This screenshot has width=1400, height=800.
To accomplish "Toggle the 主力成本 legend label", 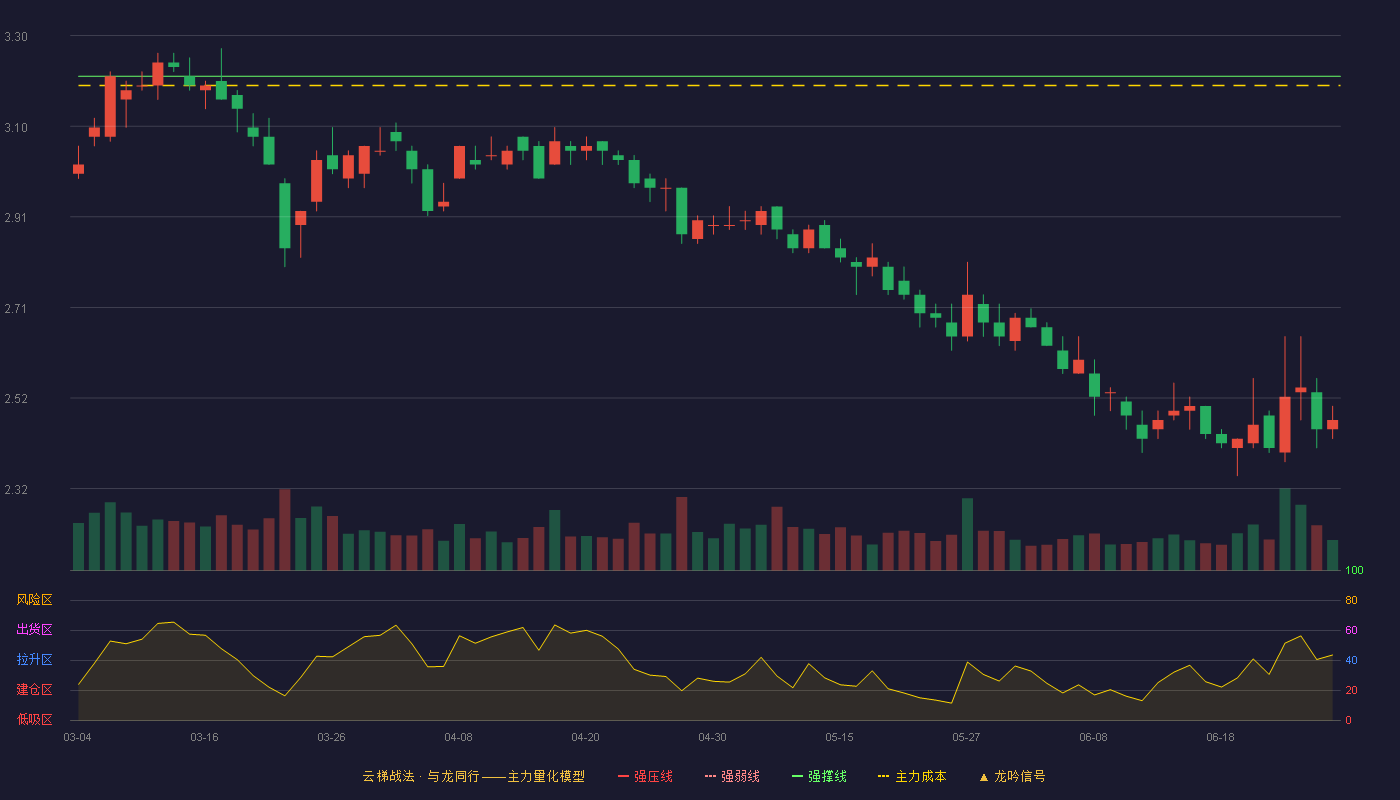I will (x=920, y=776).
